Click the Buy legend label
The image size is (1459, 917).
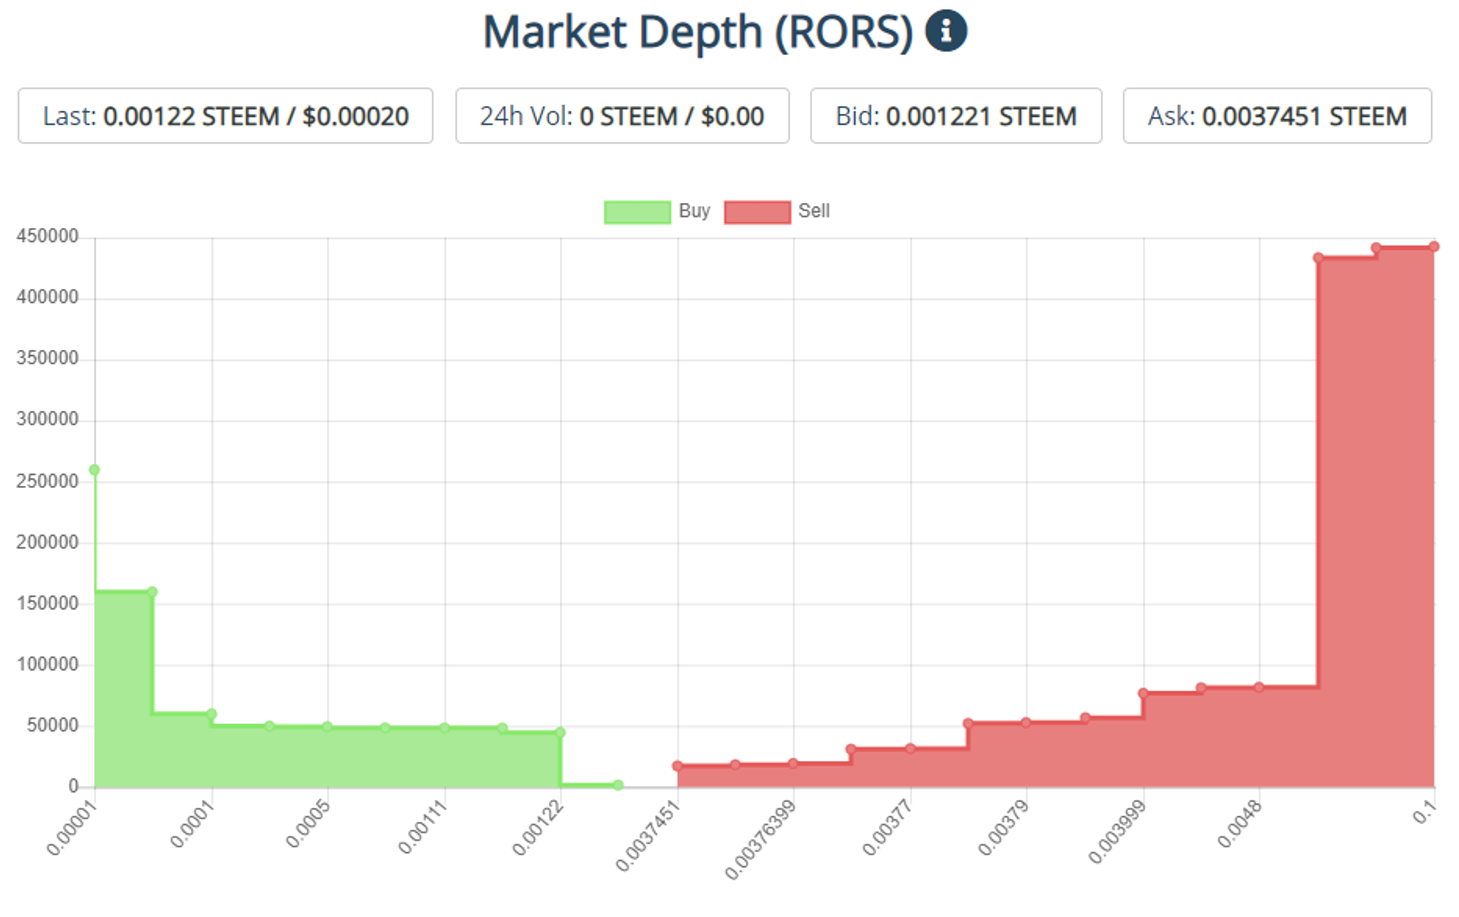pyautogui.click(x=694, y=211)
